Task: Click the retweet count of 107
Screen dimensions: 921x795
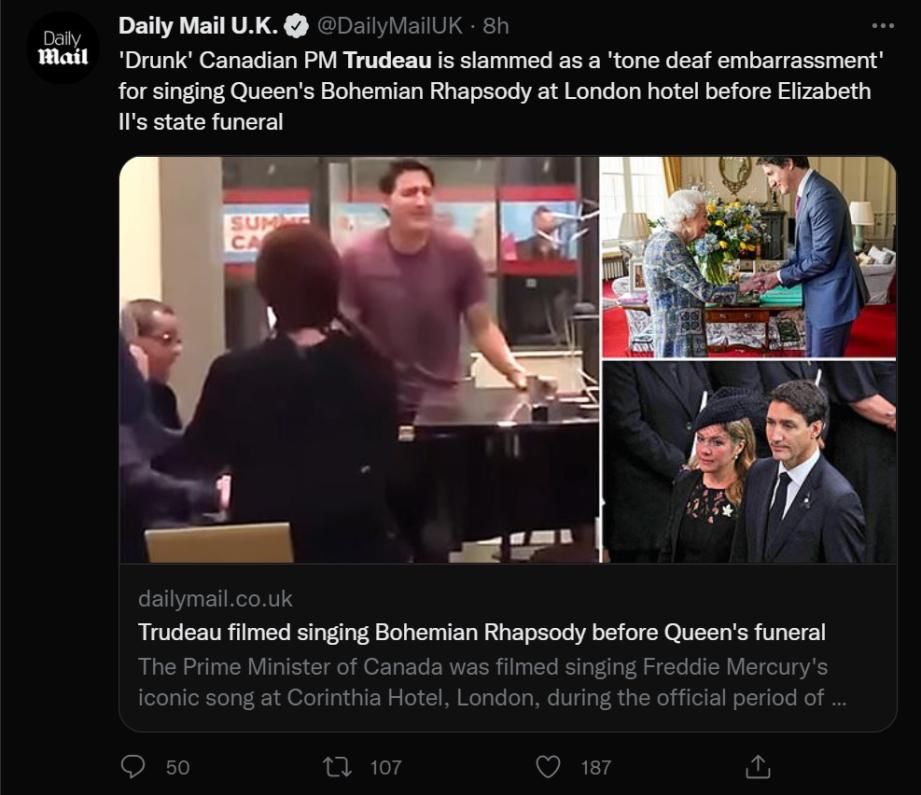Action: pyautogui.click(x=385, y=767)
